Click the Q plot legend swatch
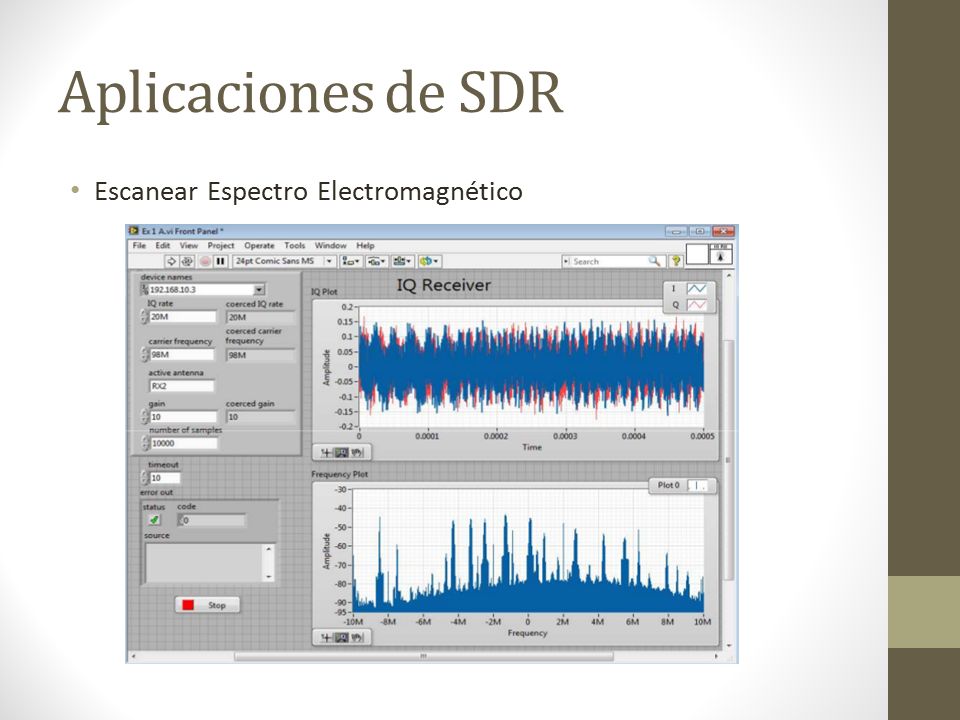Viewport: 960px width, 720px height. pyautogui.click(x=696, y=304)
